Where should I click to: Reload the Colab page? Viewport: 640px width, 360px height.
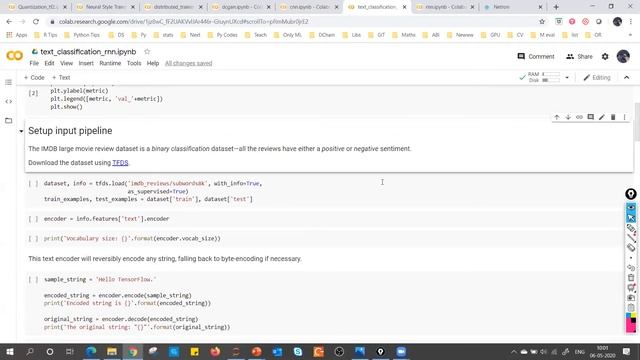pyautogui.click(x=36, y=22)
